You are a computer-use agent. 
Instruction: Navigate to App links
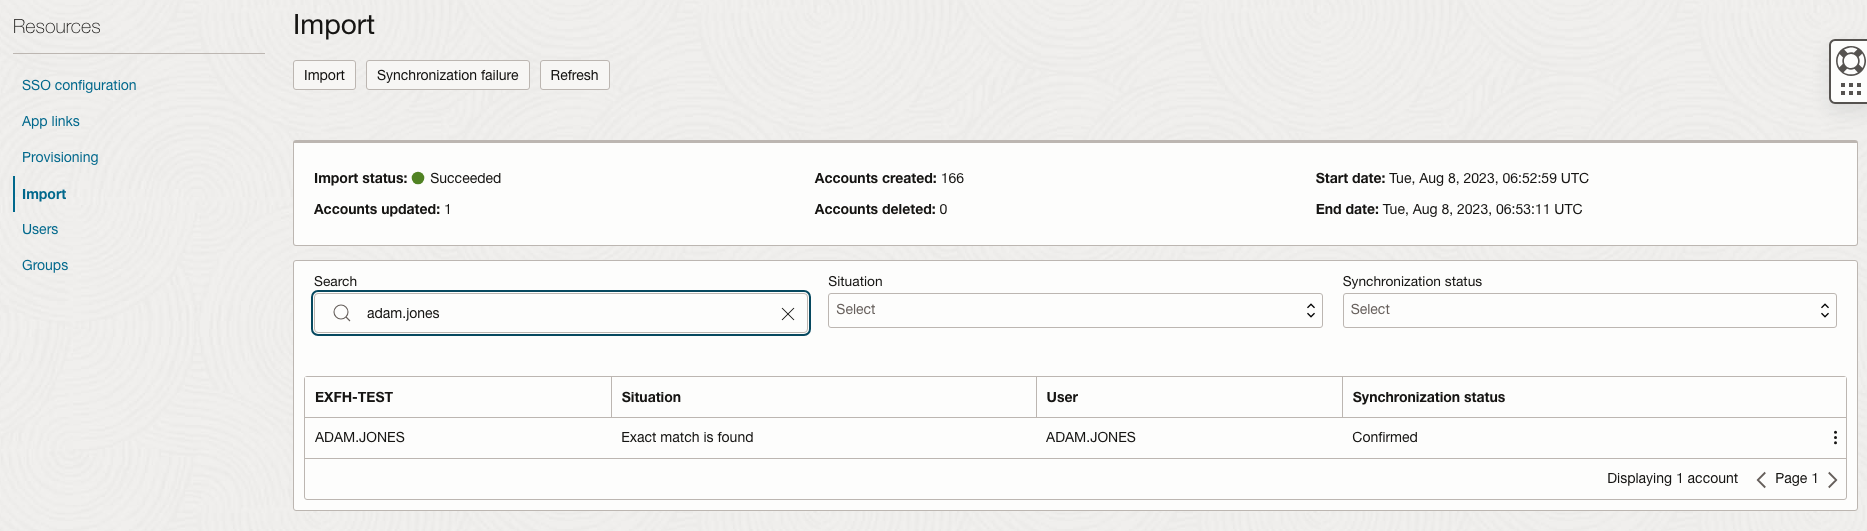click(x=51, y=121)
